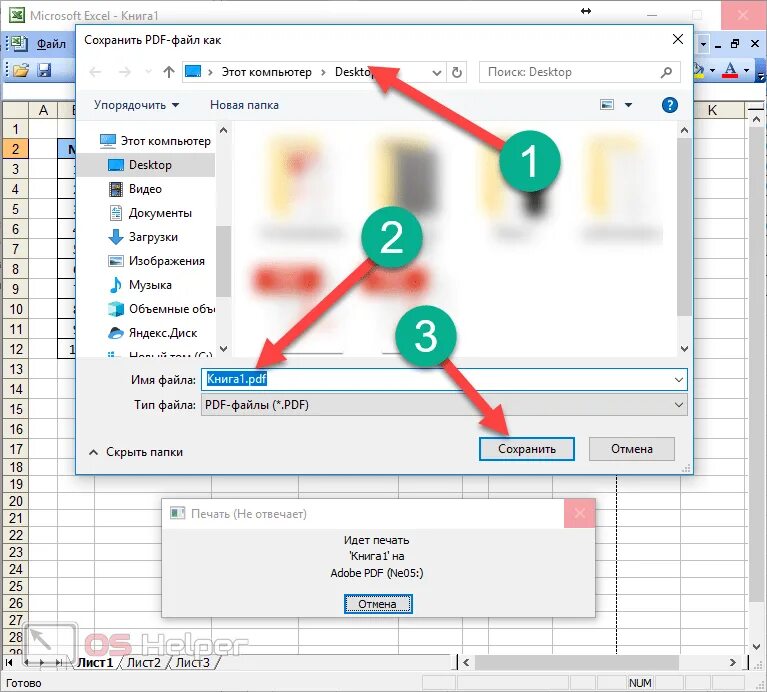Viewport: 767px width, 692px height.
Task: Open the Упорядочить dropdown
Action: 136,105
